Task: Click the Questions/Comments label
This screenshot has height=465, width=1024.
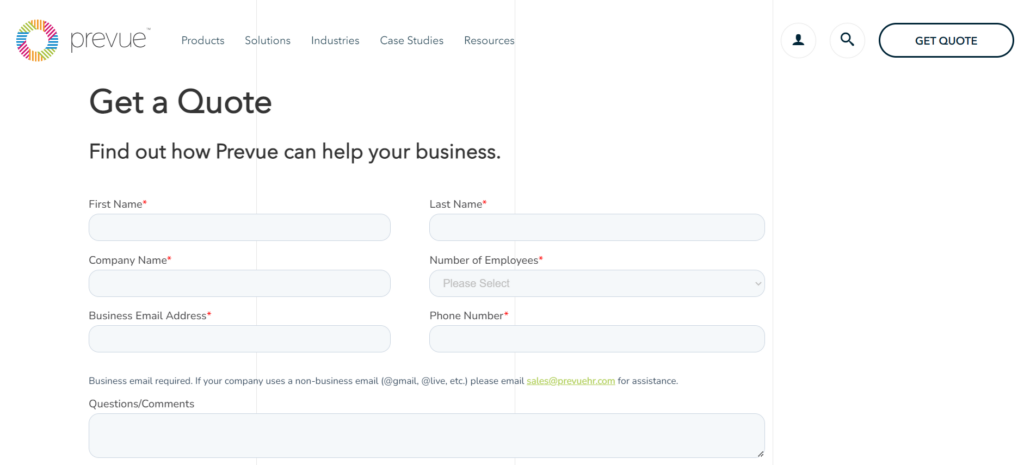Action: coord(142,404)
